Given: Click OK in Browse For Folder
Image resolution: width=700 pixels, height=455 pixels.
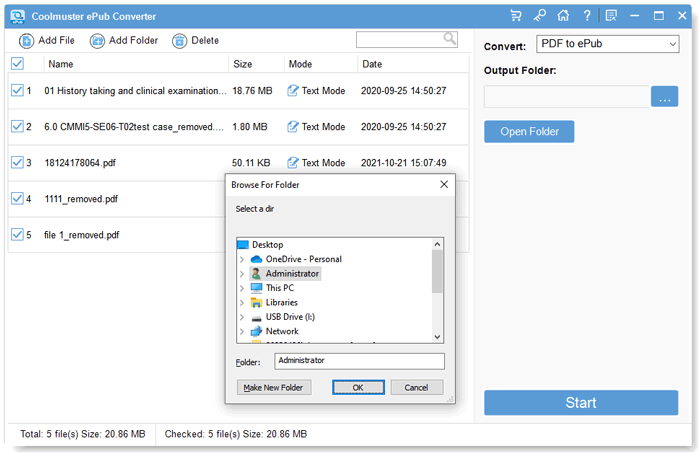Looking at the screenshot, I should tap(358, 388).
